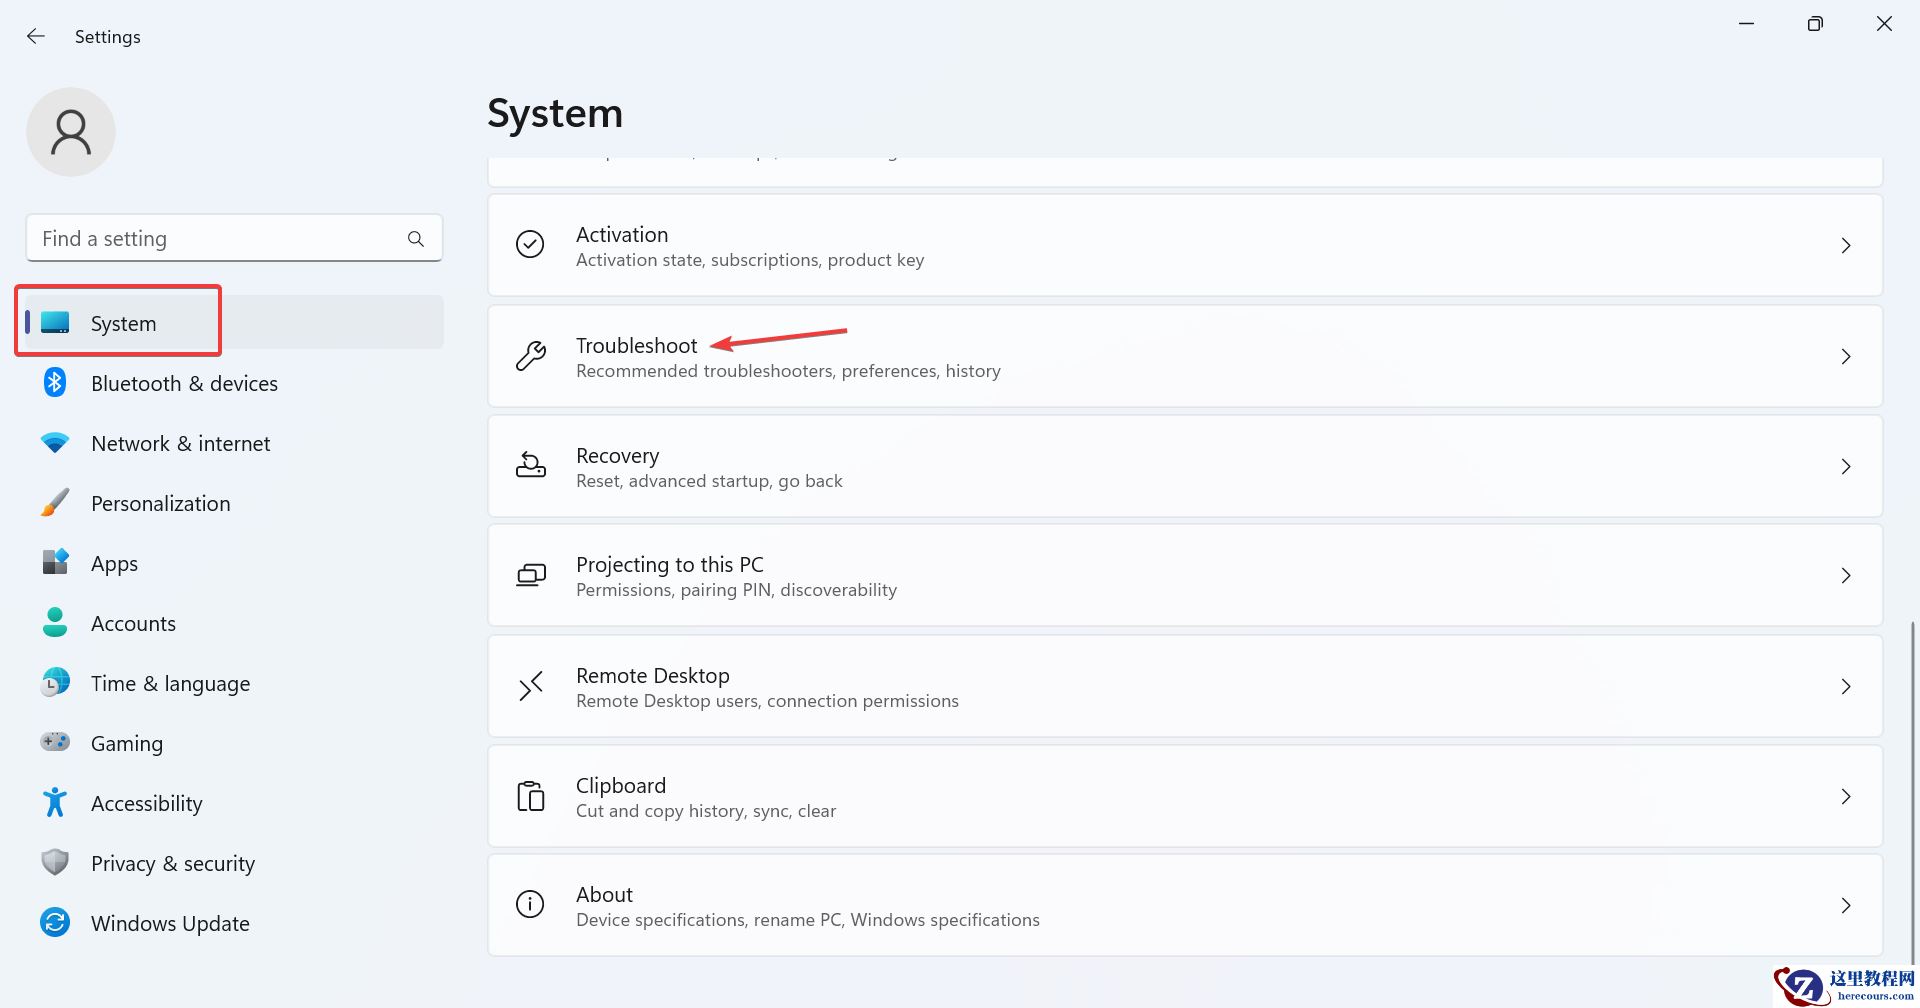
Task: Expand the Troubleshoot row chevron
Action: tap(1846, 356)
